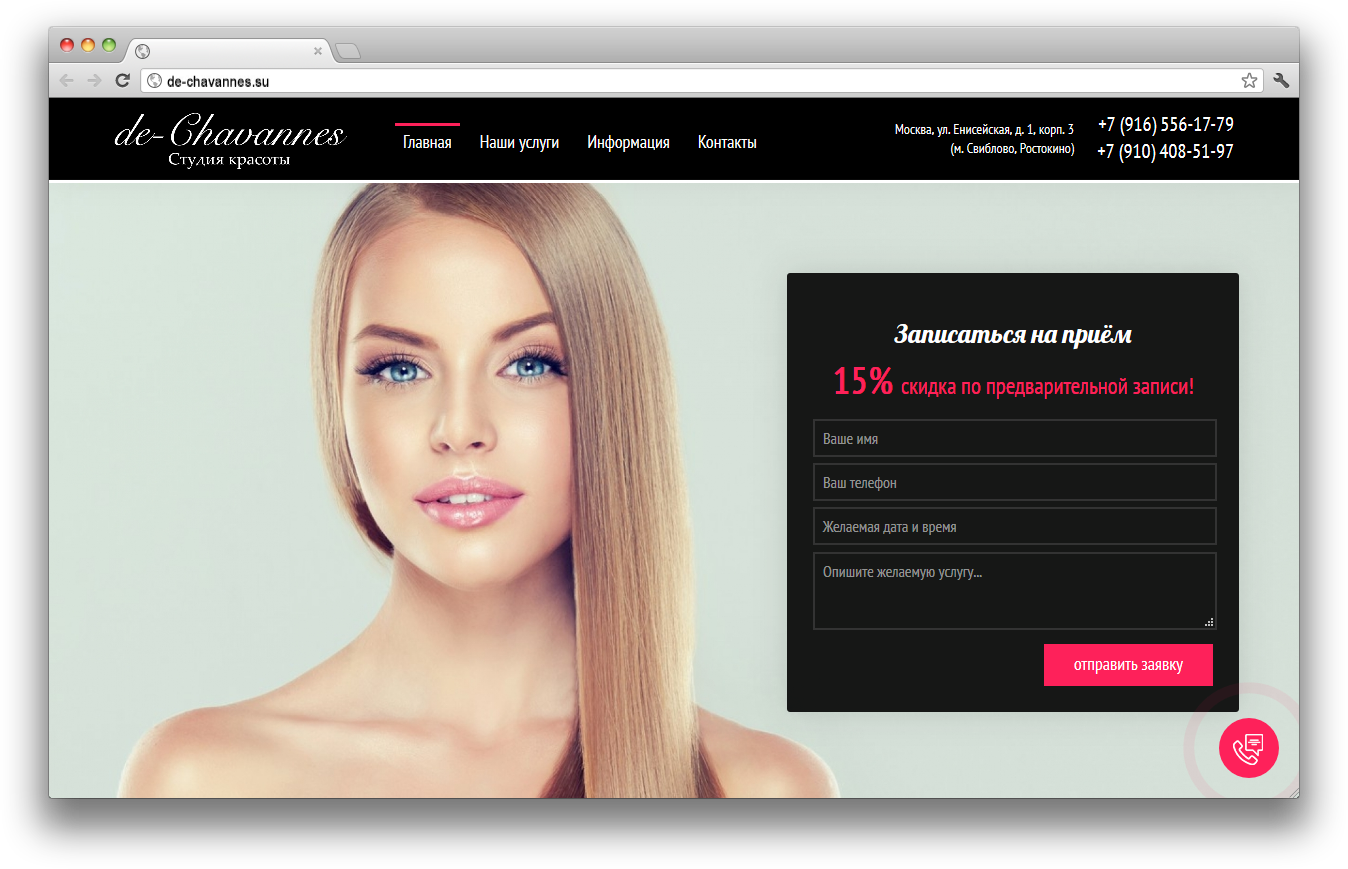The width and height of the screenshot is (1348, 869).
Task: Click the browser forward arrow
Action: [x=94, y=81]
